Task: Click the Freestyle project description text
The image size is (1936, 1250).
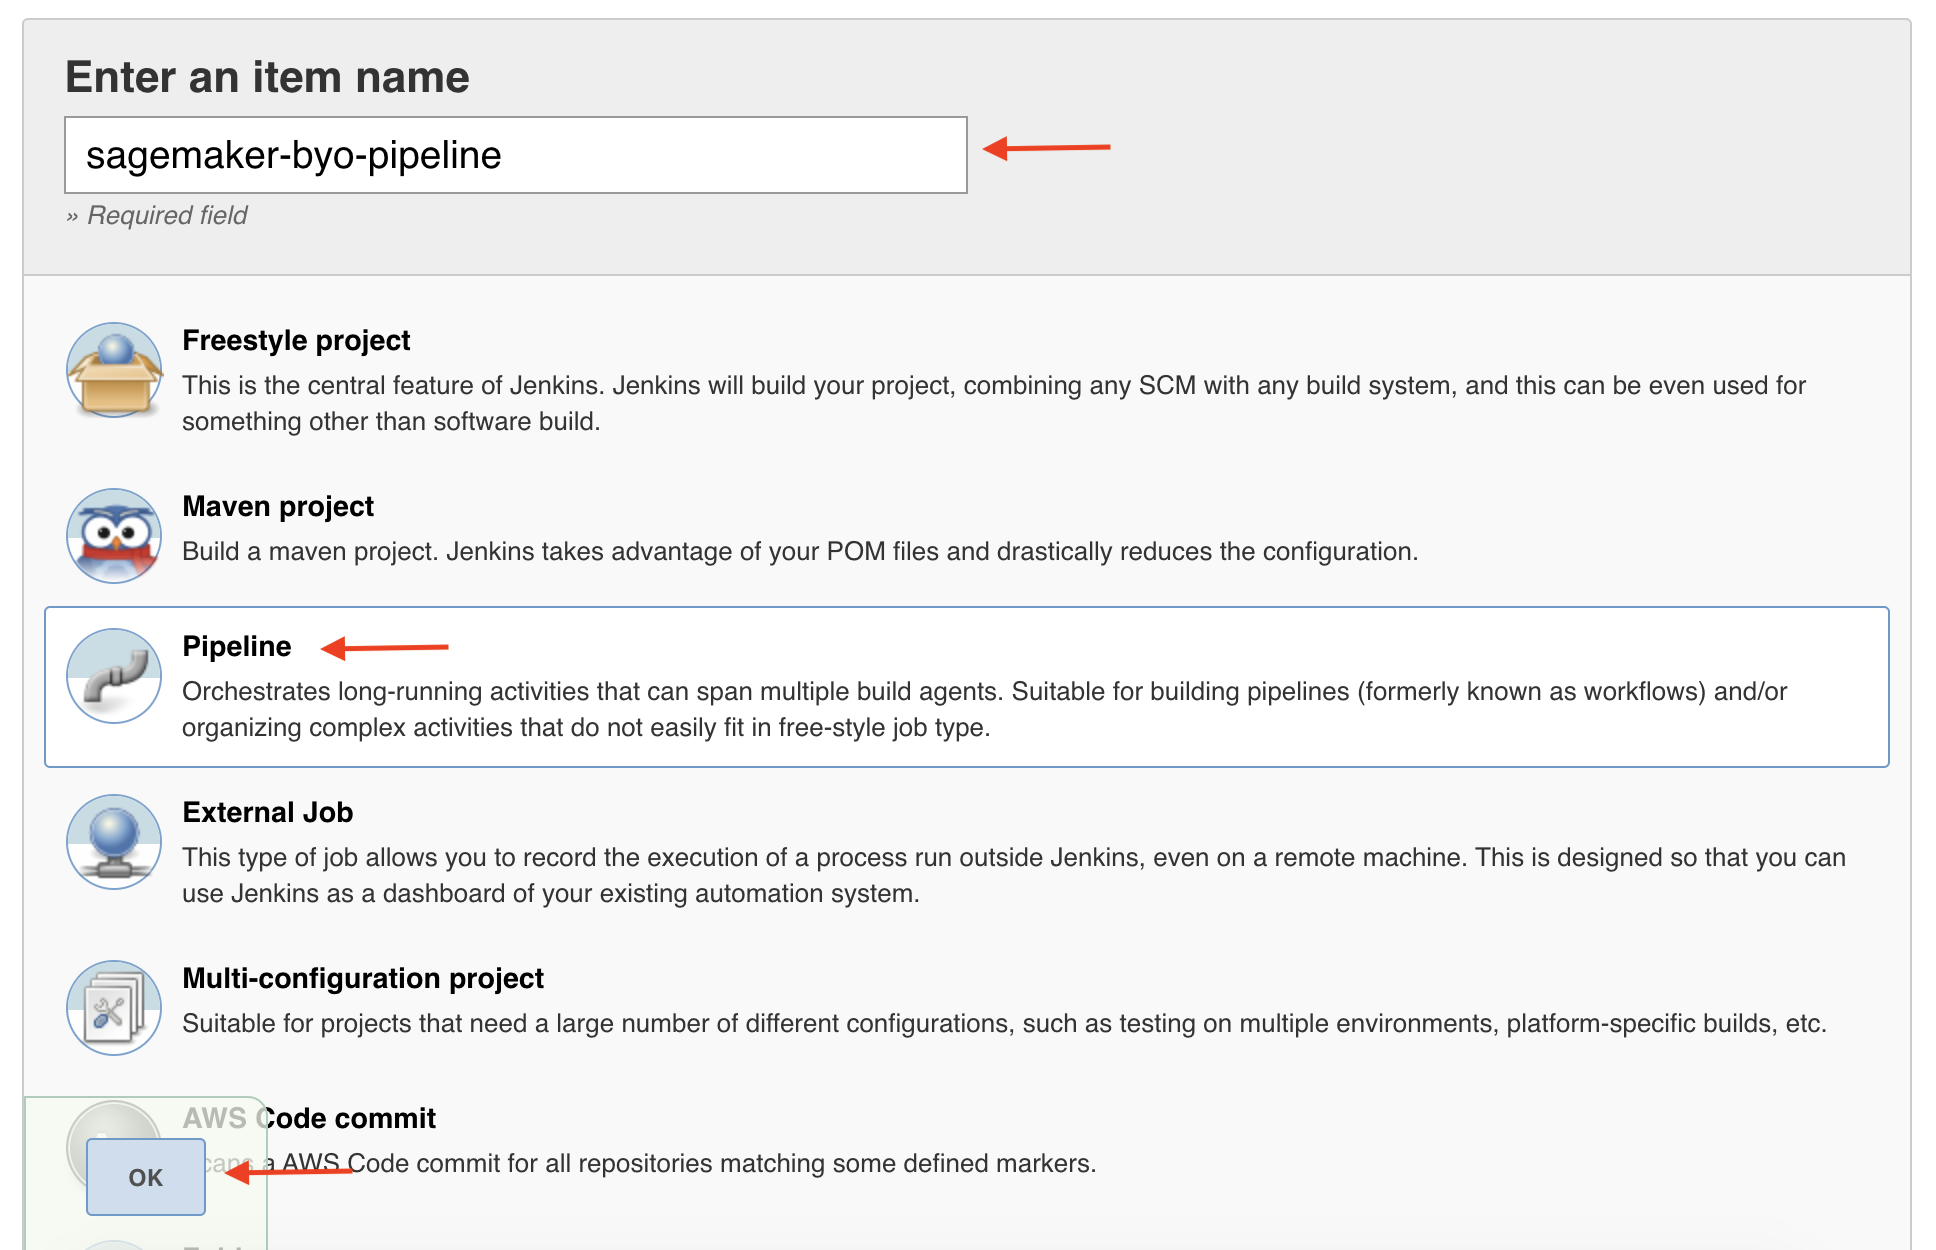Action: click(x=993, y=403)
